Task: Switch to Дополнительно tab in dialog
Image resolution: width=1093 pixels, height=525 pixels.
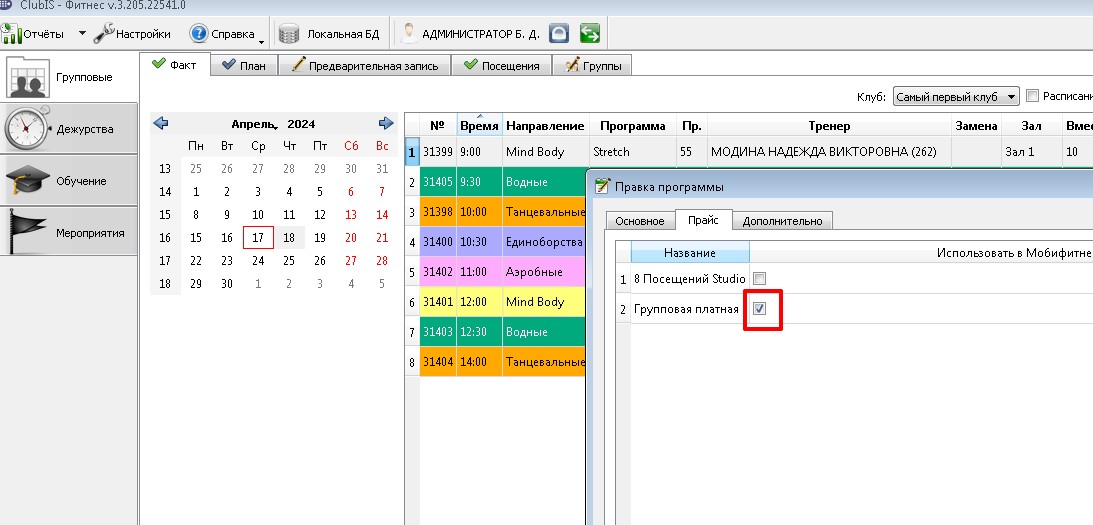Action: coord(782,221)
